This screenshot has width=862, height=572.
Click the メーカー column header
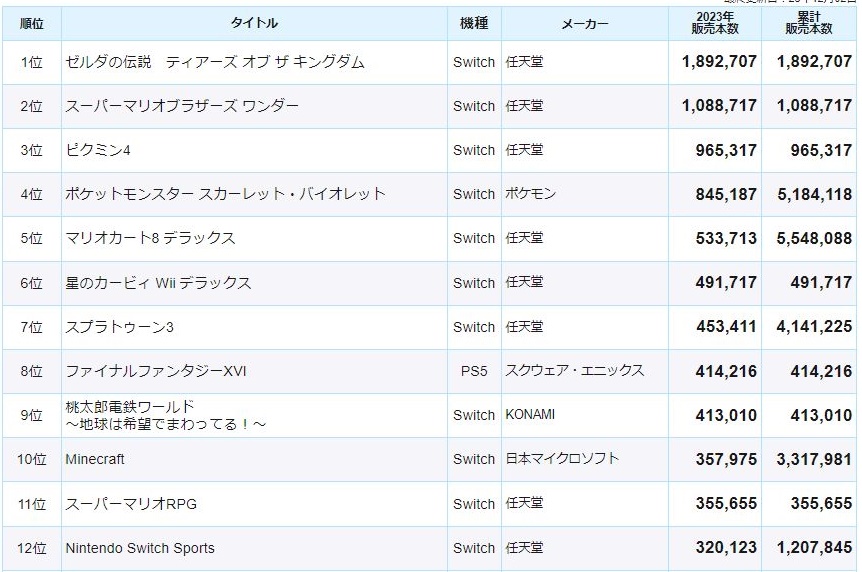(x=585, y=24)
